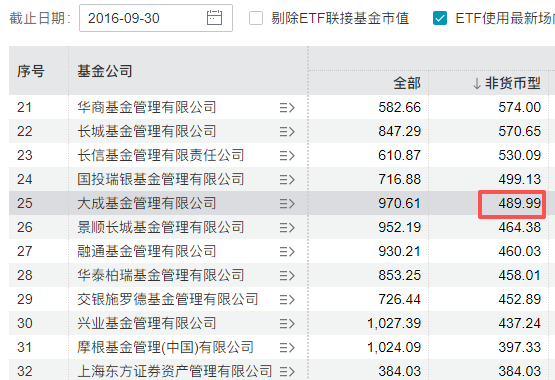Open 长信基金管理有限责任公司 company name
The width and height of the screenshot is (555, 380).
coord(161,155)
